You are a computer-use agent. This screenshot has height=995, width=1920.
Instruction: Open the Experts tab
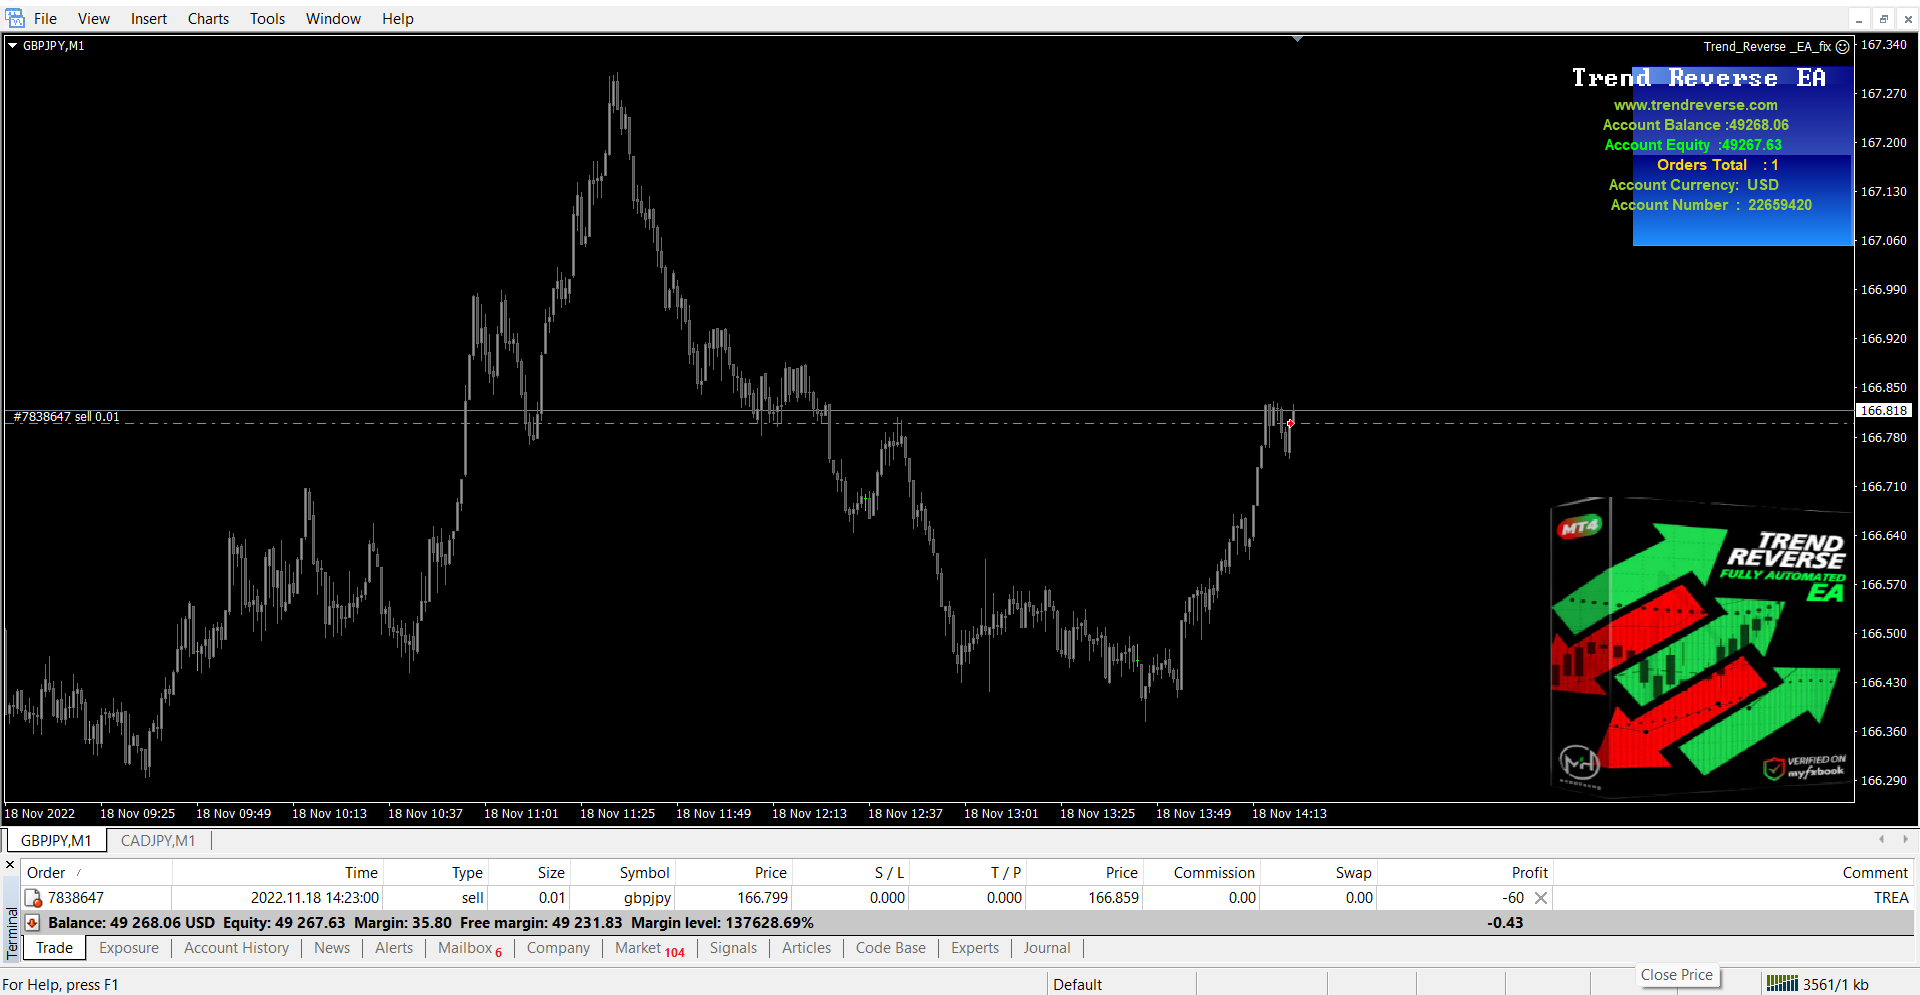tap(975, 948)
